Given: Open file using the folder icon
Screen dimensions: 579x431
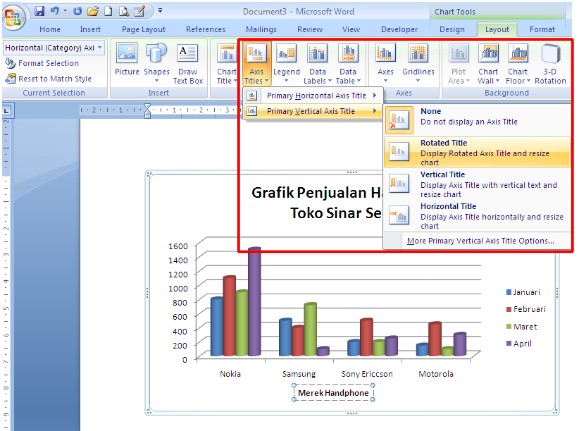Looking at the screenshot, I should [x=93, y=11].
